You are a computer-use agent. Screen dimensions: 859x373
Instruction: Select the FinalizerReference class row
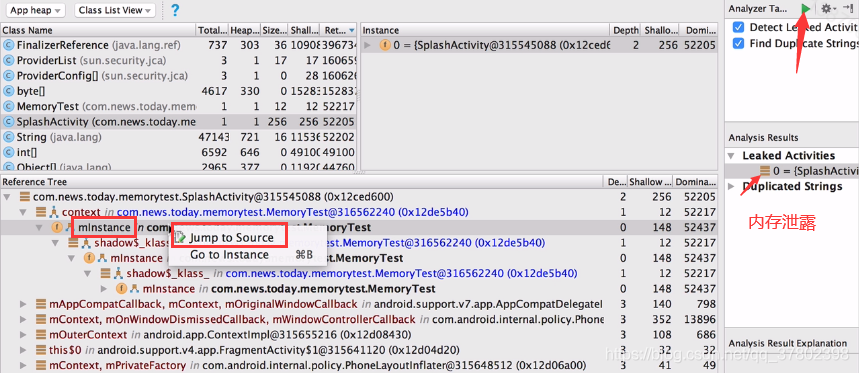[179, 45]
